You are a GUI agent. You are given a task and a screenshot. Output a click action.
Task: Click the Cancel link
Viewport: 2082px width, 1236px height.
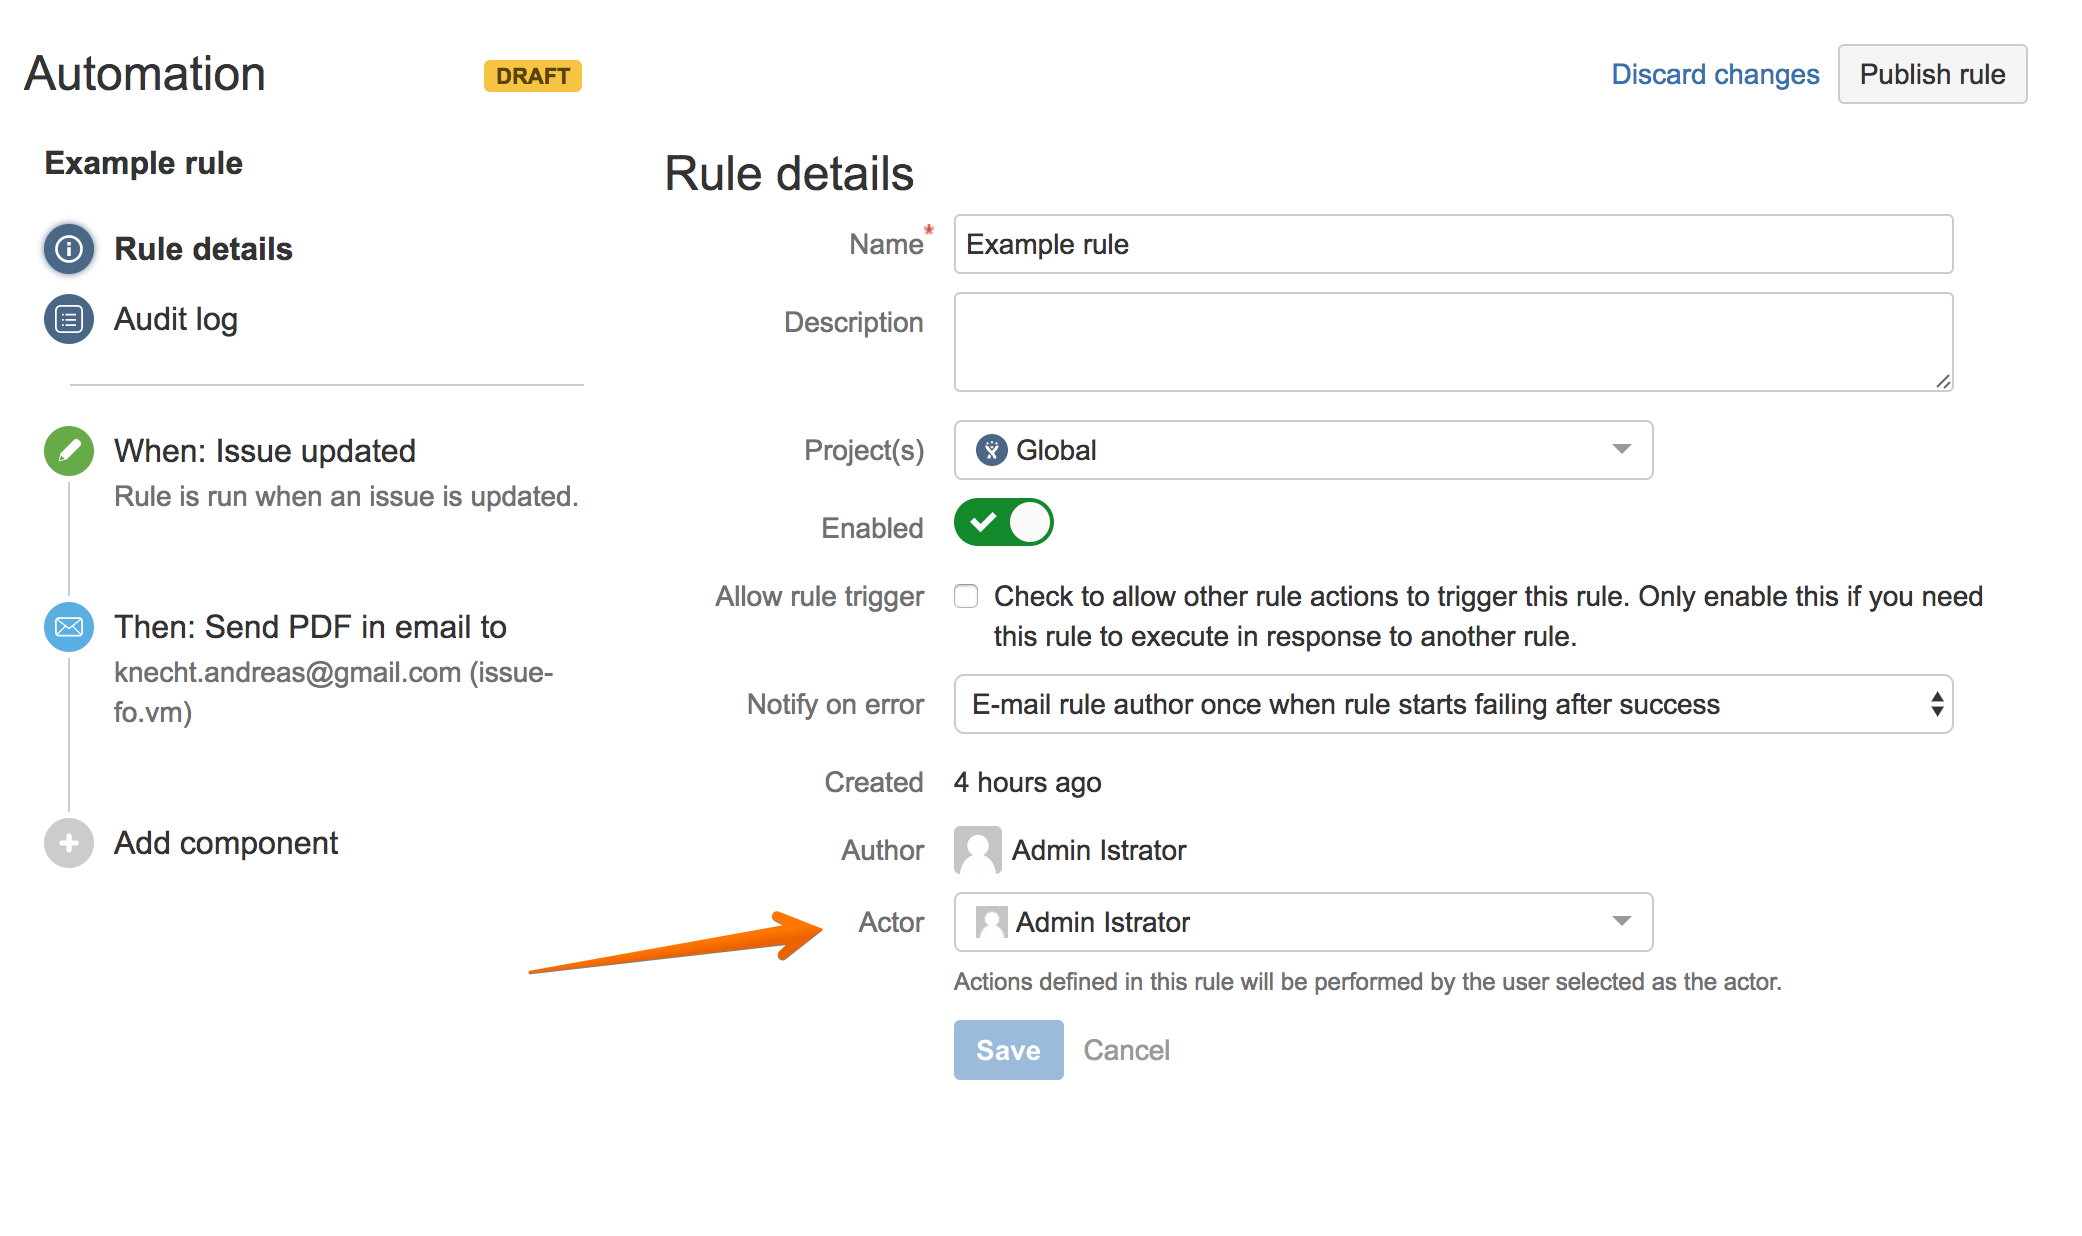click(1126, 1050)
